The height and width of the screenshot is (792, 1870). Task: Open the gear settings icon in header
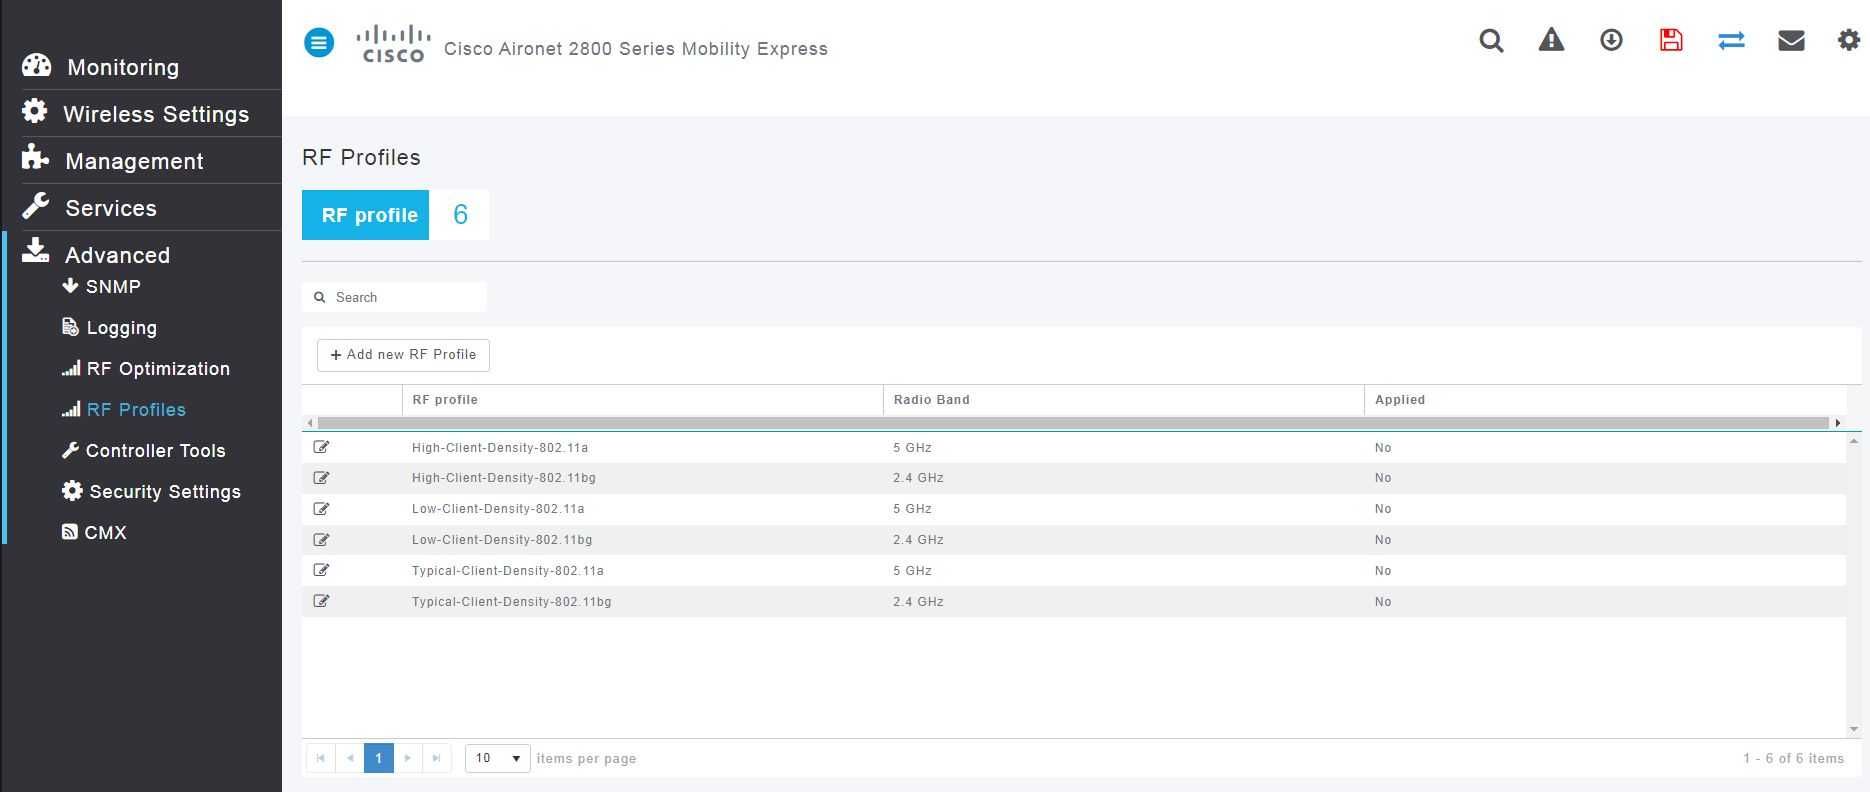click(1849, 40)
